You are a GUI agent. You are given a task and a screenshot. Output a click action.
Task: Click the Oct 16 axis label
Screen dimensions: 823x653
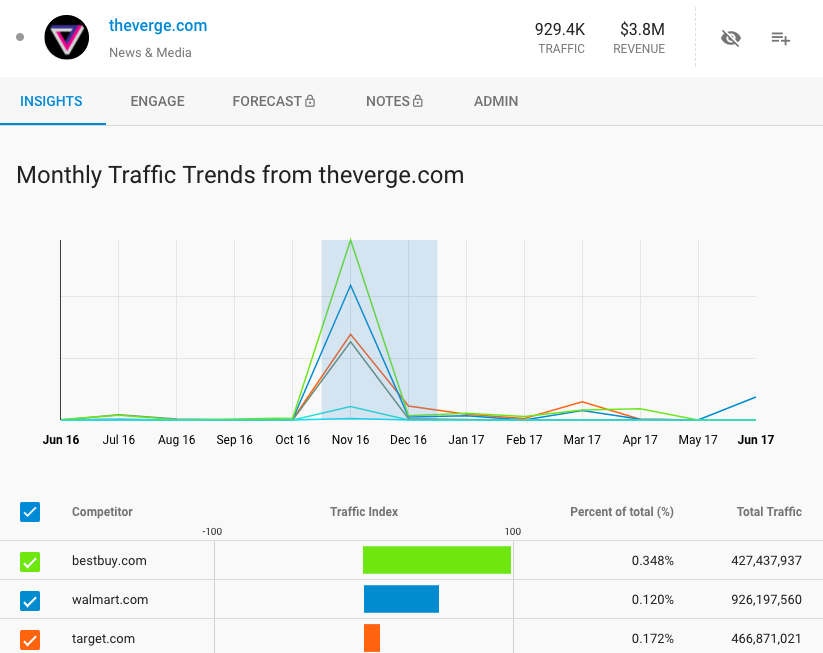292,440
